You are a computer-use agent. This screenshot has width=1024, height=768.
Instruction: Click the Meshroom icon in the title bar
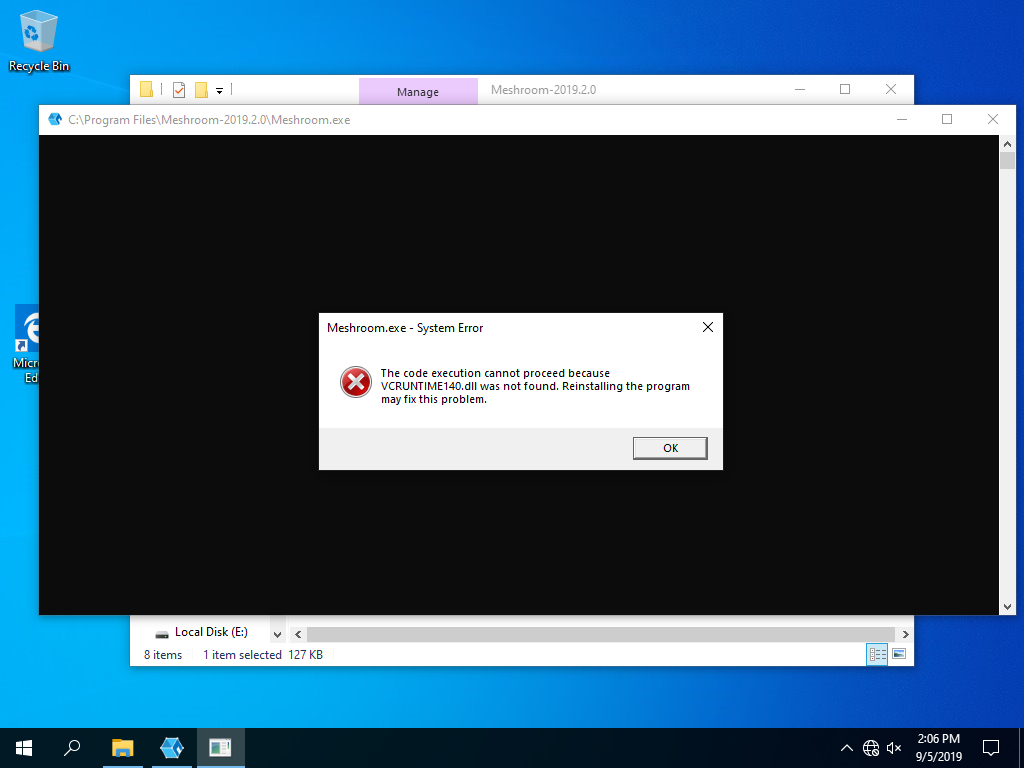click(55, 119)
